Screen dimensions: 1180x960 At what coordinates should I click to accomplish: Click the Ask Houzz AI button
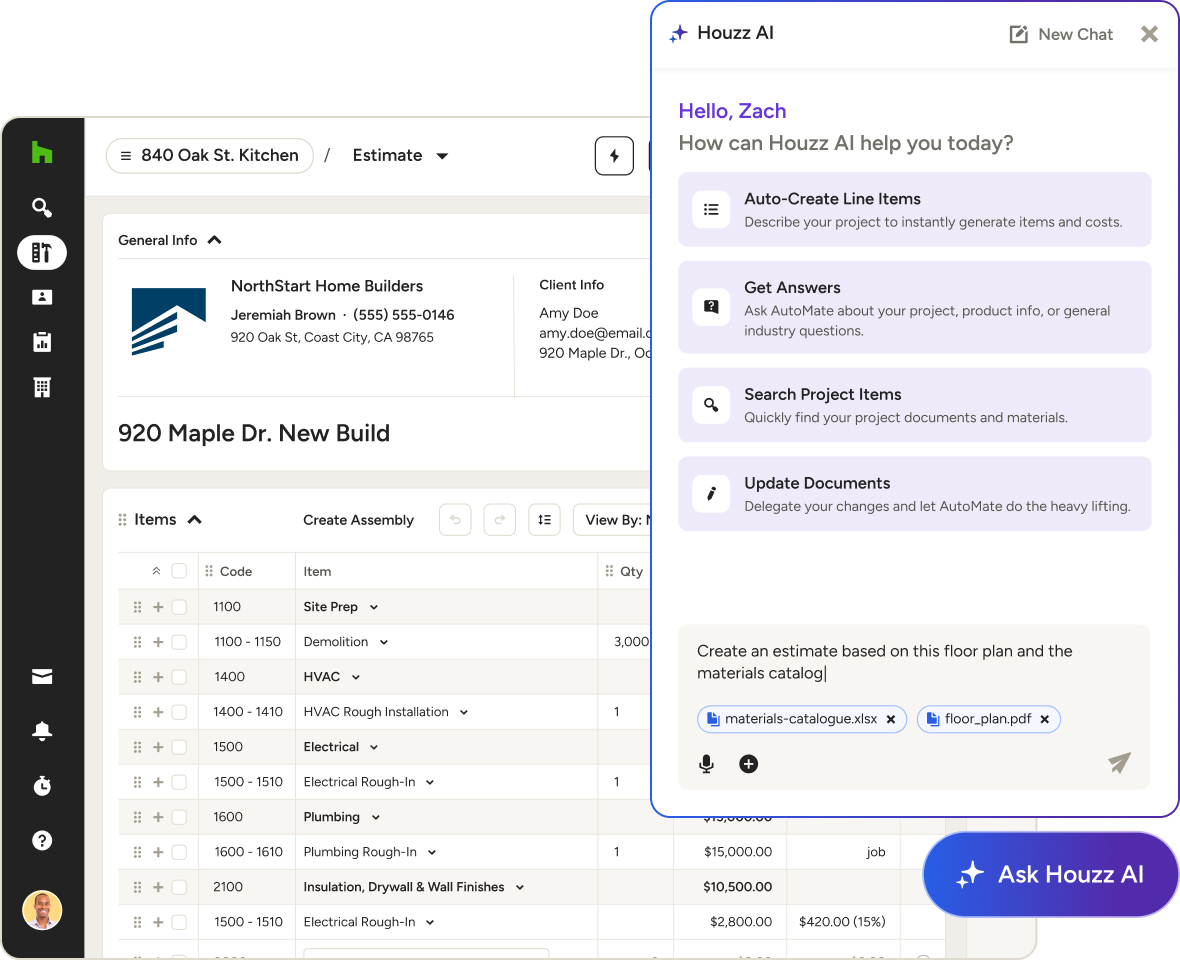point(1050,874)
